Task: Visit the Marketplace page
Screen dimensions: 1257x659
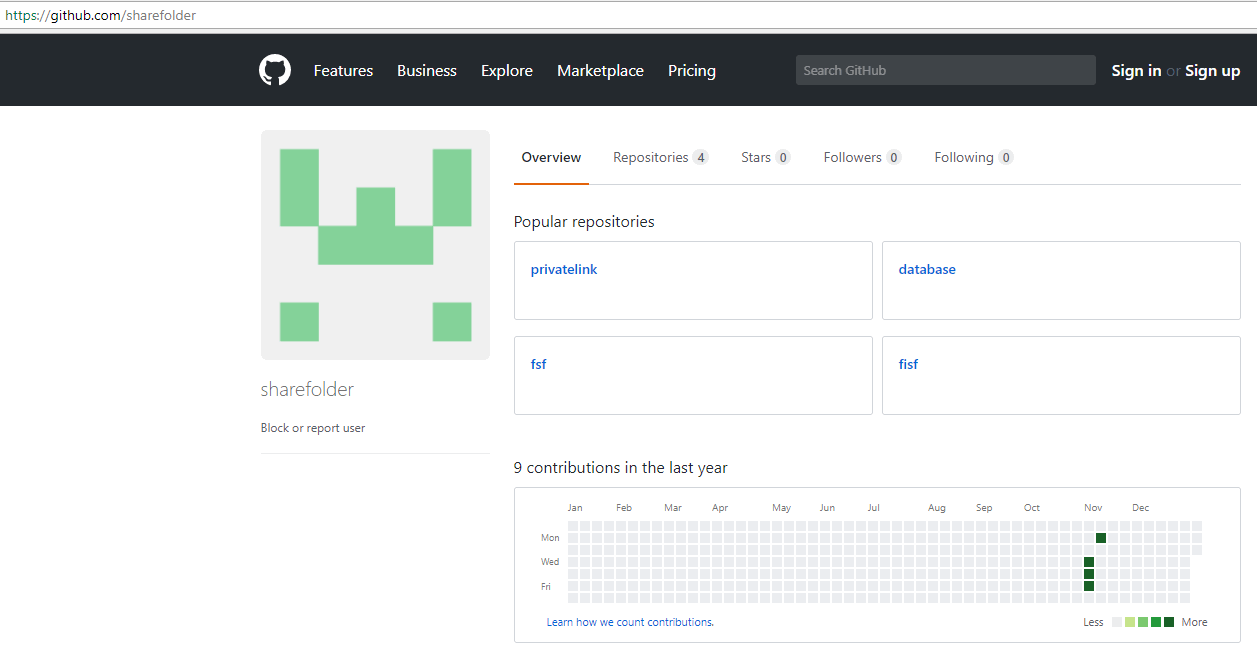Action: 600,71
